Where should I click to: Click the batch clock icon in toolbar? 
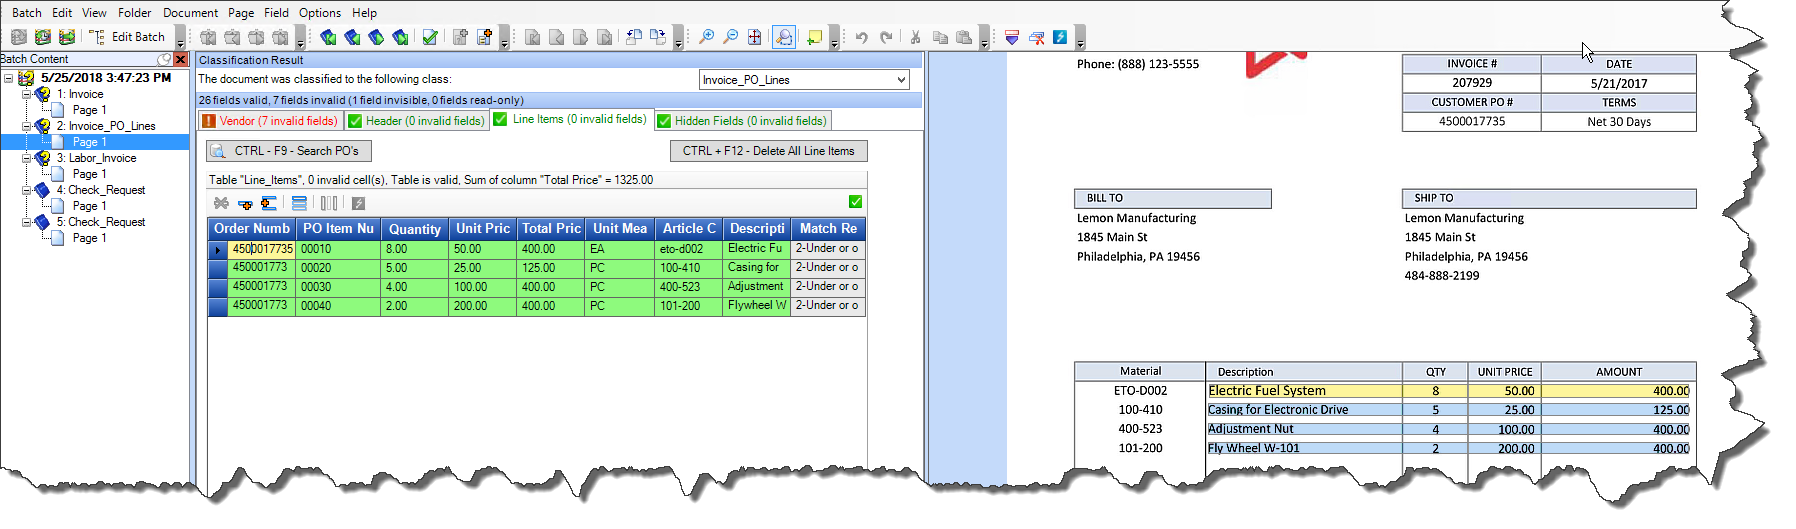click(x=43, y=37)
